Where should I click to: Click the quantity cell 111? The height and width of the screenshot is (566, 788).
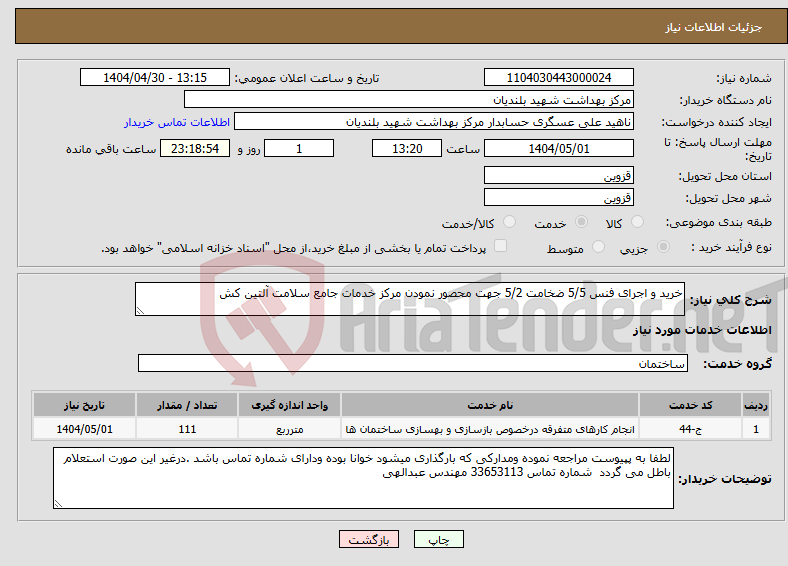coord(187,429)
